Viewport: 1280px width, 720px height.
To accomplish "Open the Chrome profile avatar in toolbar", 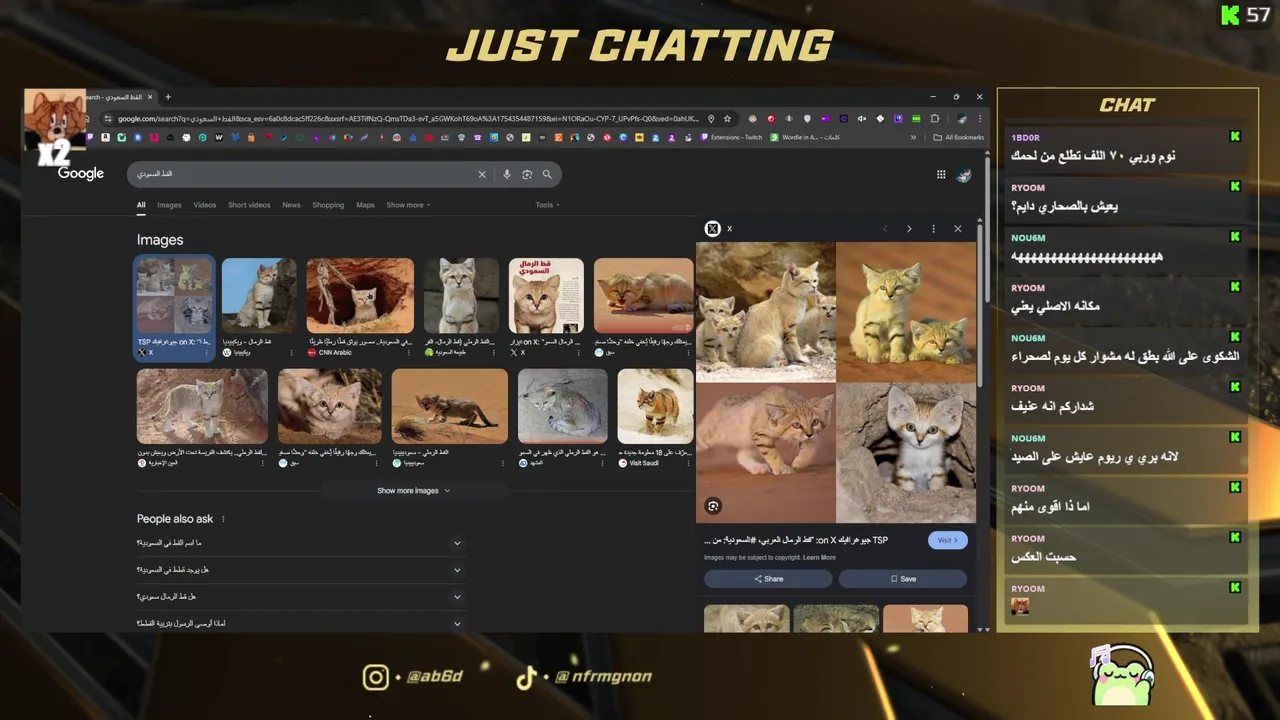I will (x=961, y=118).
